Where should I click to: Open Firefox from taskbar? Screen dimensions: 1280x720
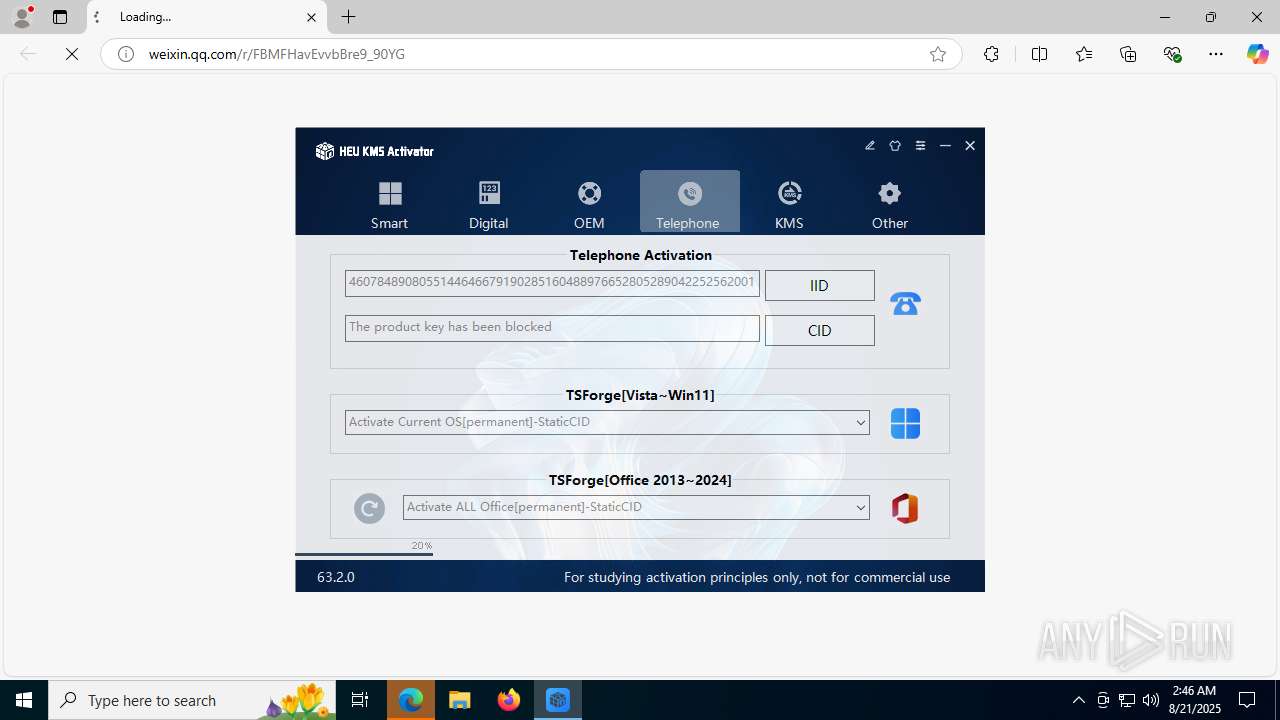point(509,700)
